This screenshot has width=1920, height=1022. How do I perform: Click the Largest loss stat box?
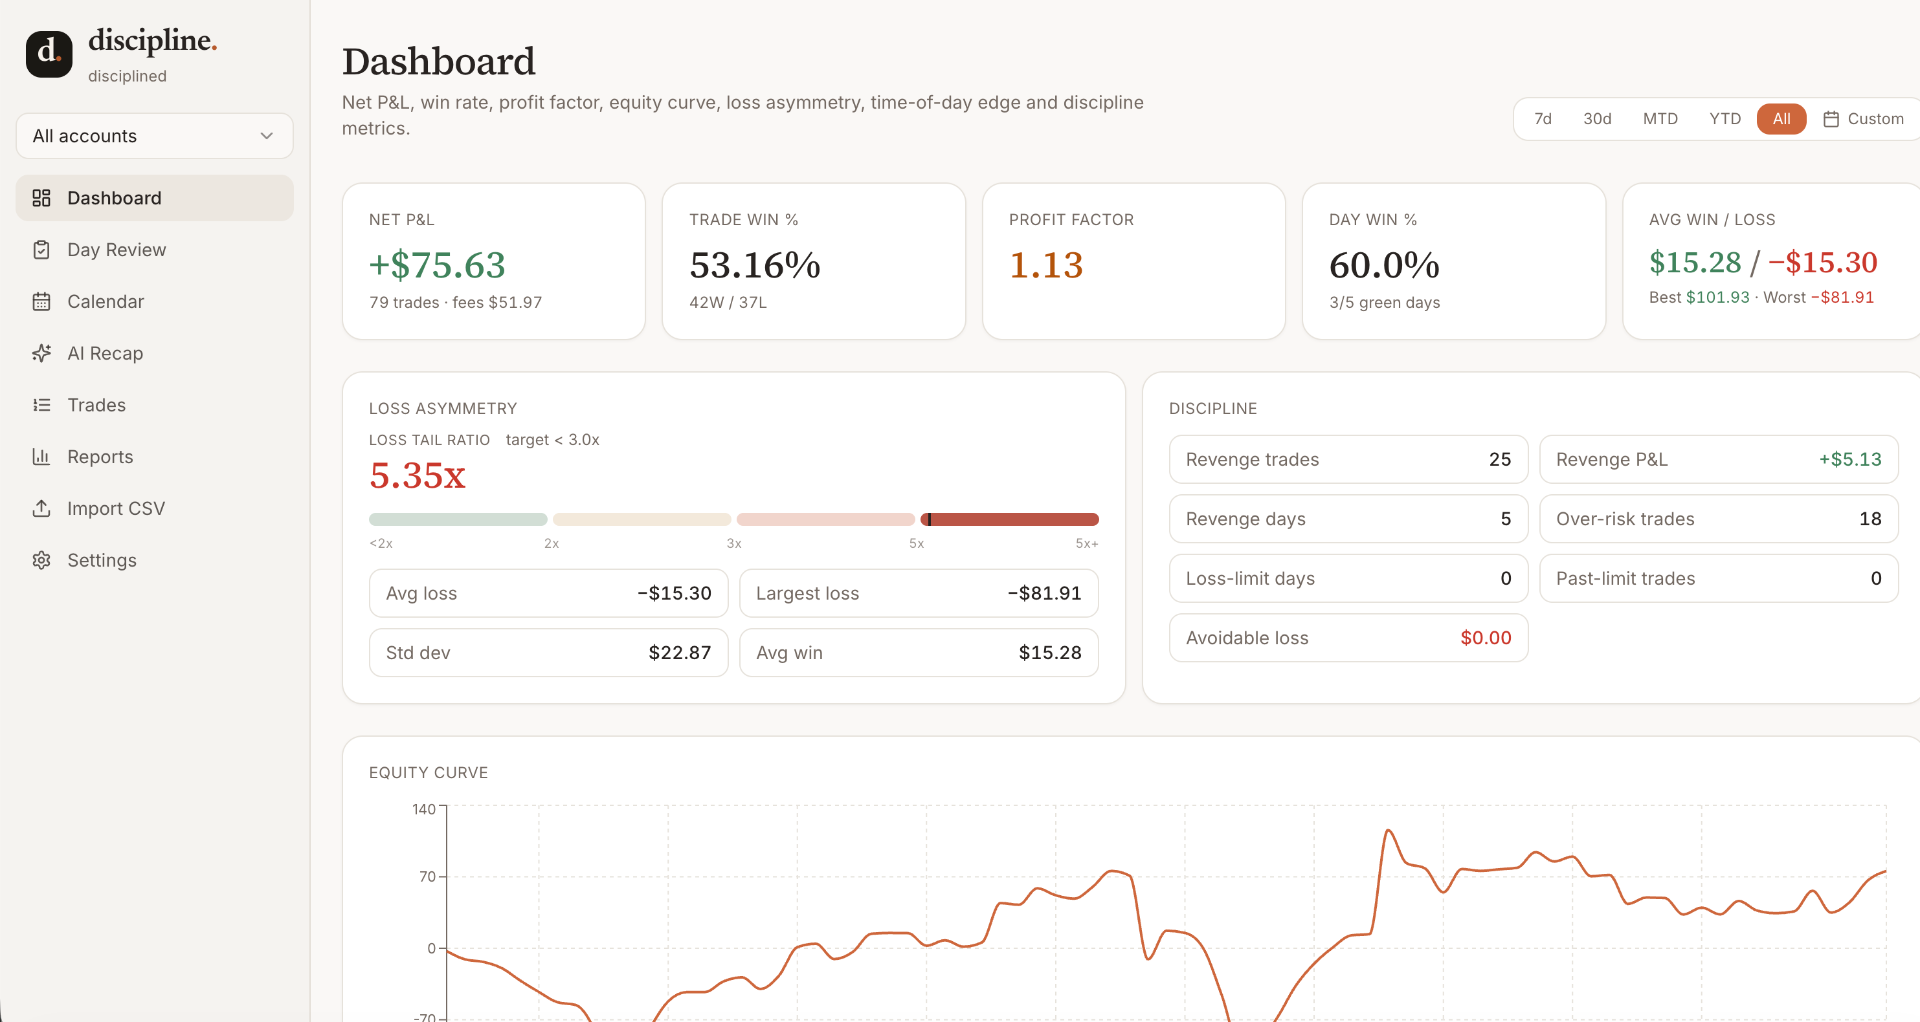[919, 593]
